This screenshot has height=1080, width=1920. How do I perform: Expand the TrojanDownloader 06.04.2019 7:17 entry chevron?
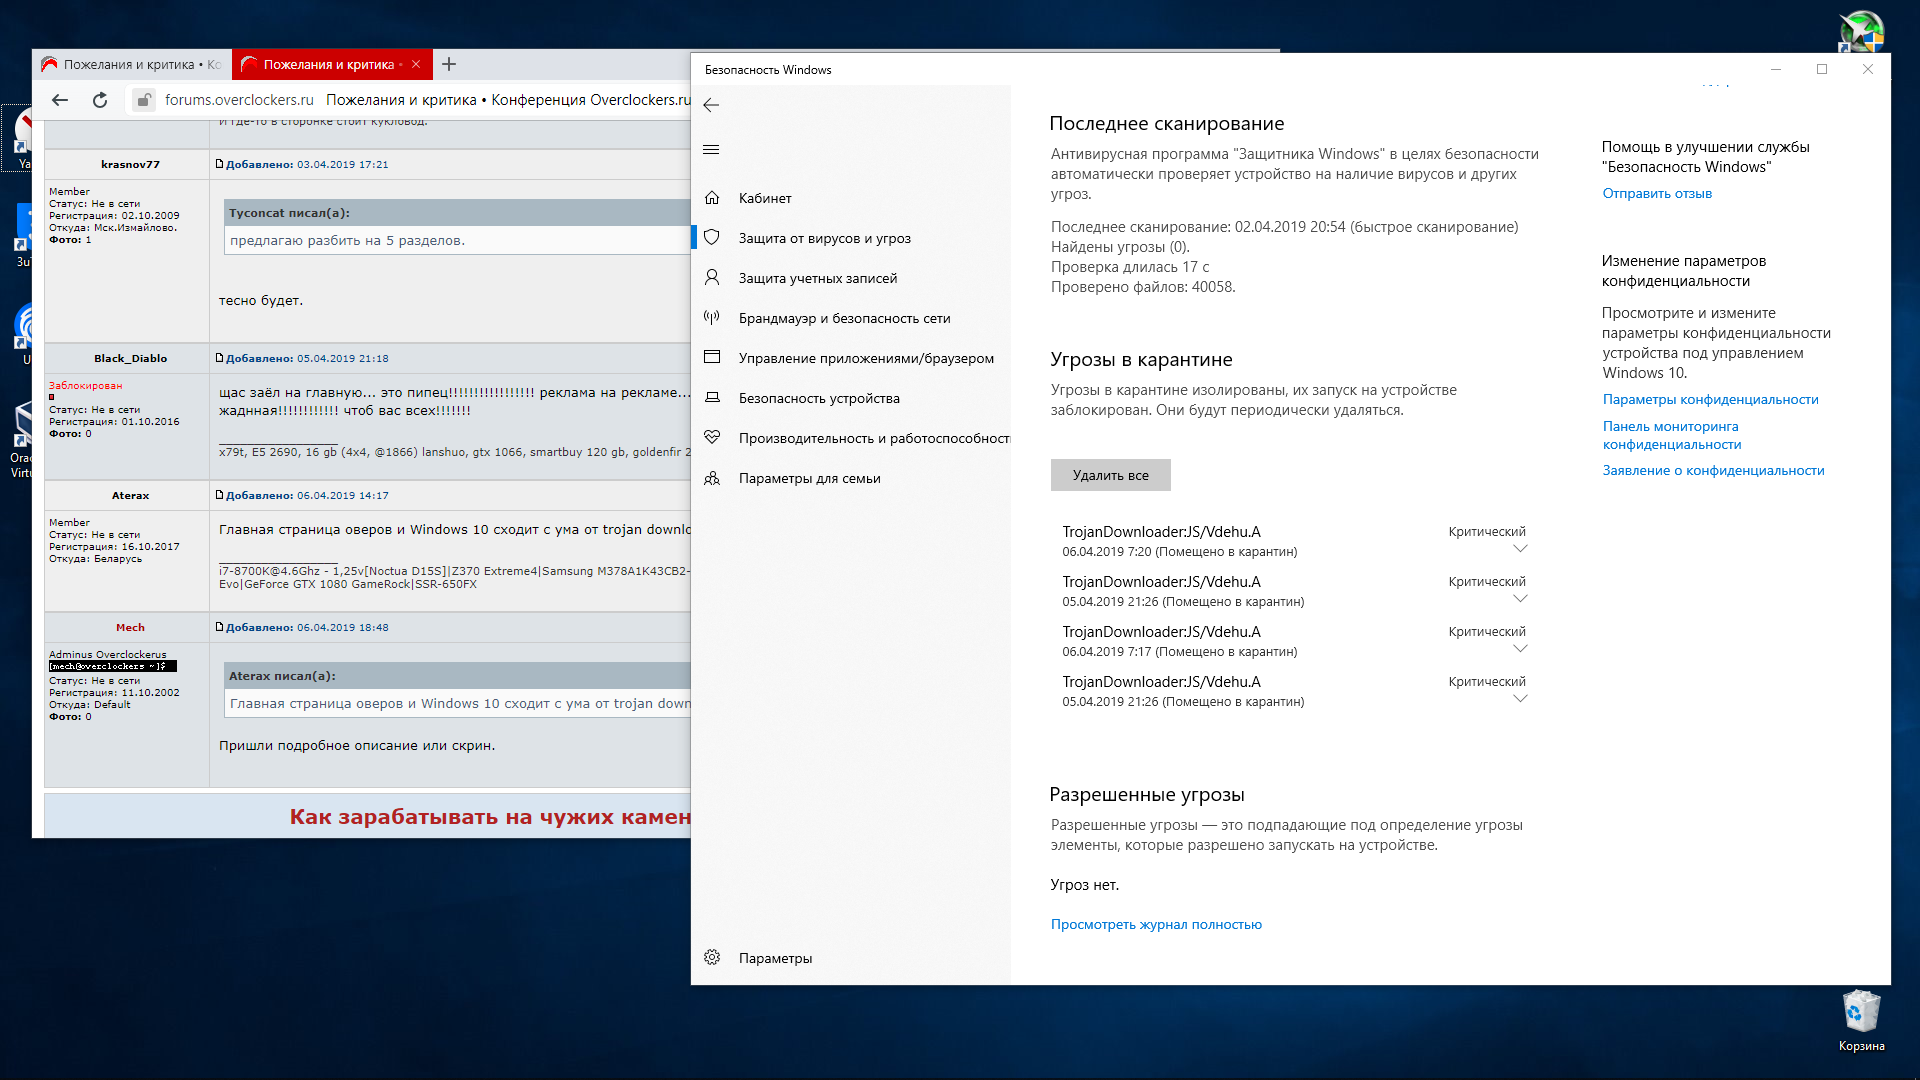1520,649
